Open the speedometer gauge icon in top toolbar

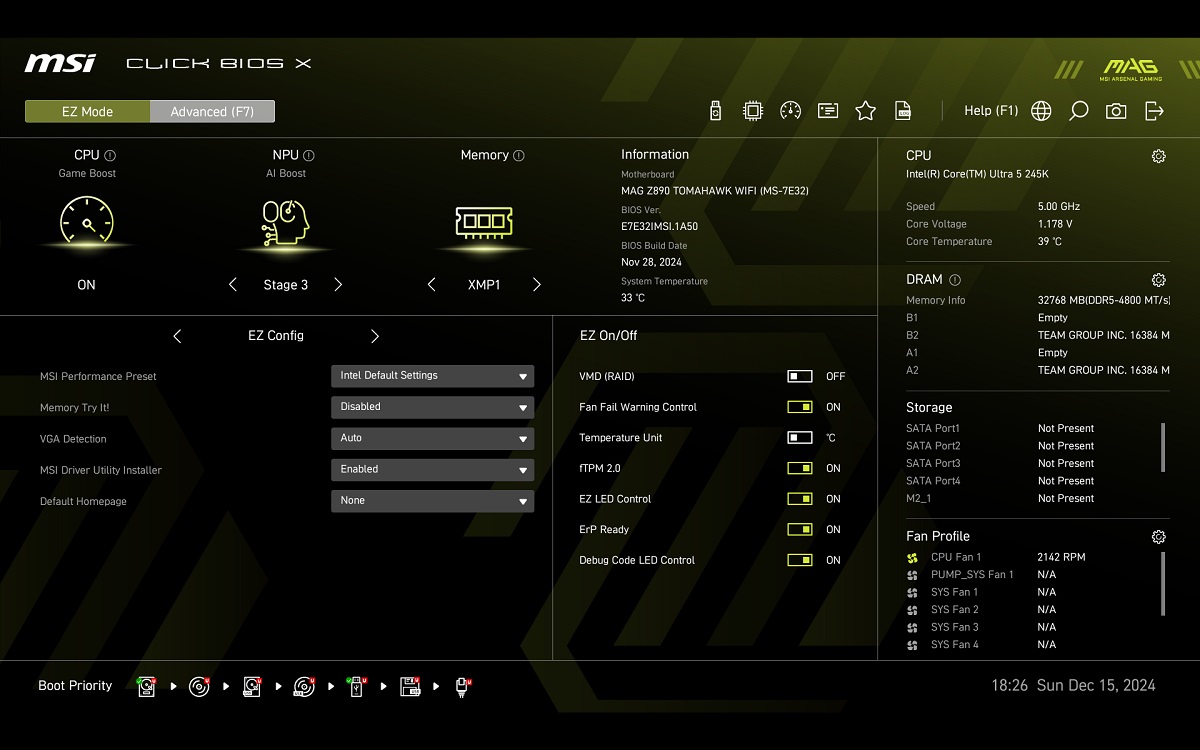(x=790, y=111)
